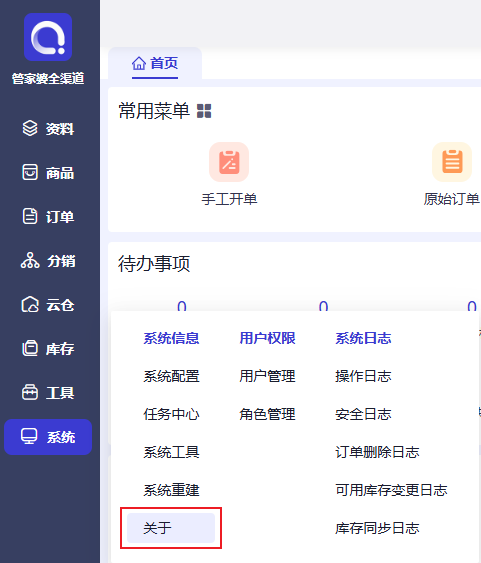
Task: Open the 资料 sidebar section
Action: pos(48,129)
